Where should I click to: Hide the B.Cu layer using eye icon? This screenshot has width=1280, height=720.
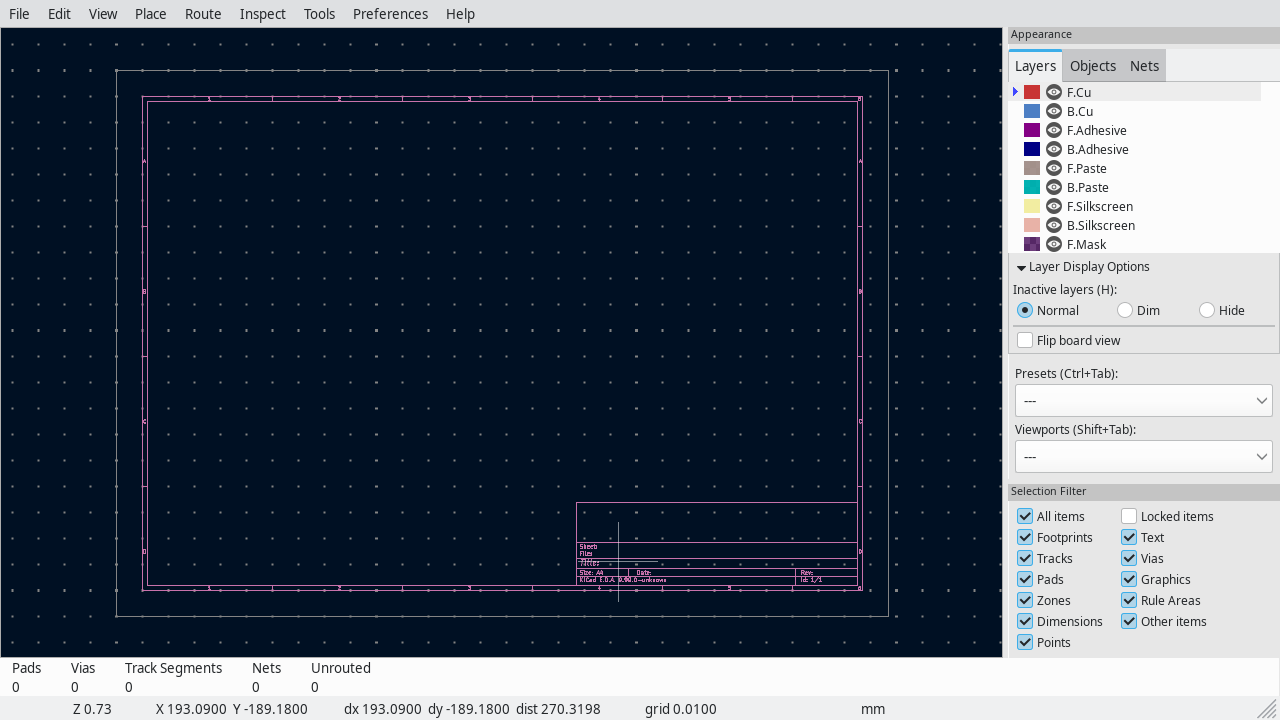click(1053, 111)
